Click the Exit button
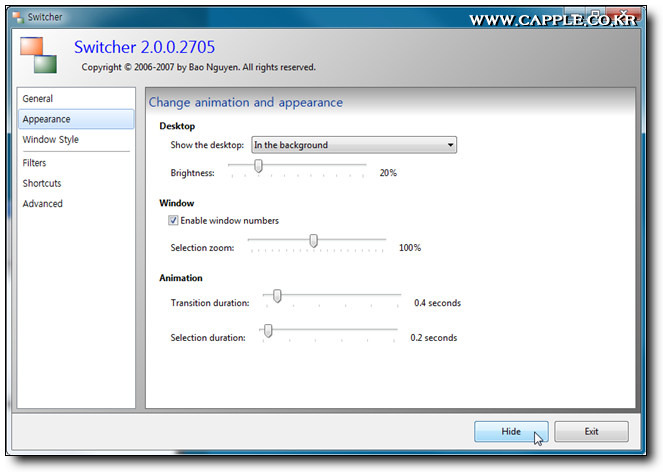Screen dimensions: 663x472 (x=591, y=431)
